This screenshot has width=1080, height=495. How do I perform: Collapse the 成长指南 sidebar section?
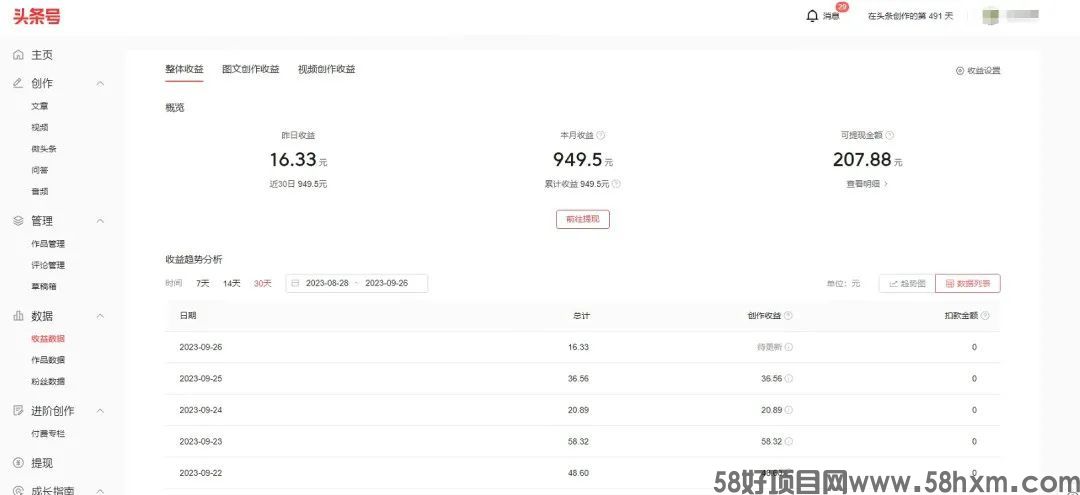100,490
